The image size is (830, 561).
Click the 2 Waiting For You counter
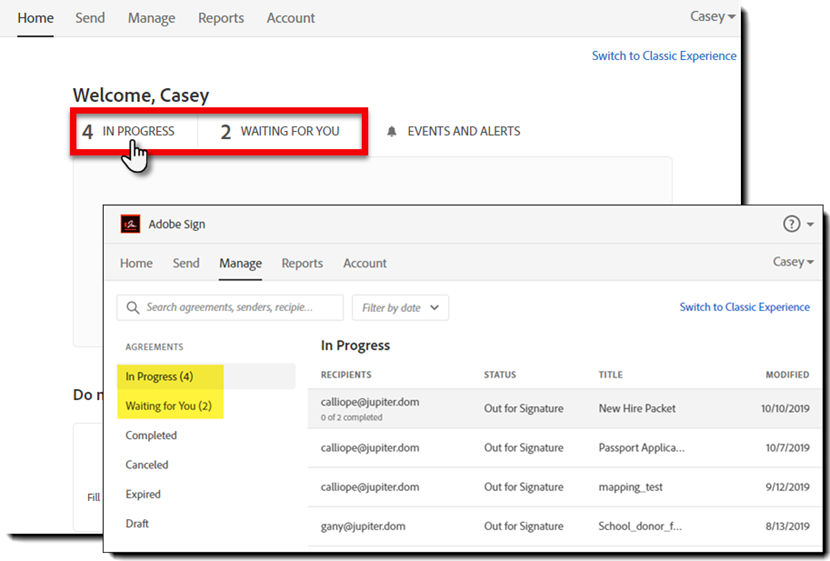(x=280, y=131)
